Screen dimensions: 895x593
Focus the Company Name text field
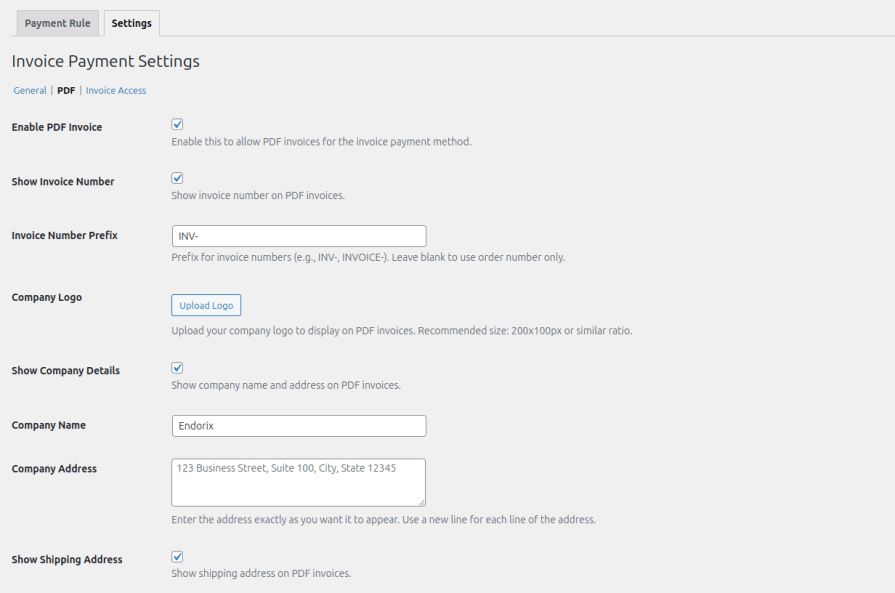coord(299,426)
